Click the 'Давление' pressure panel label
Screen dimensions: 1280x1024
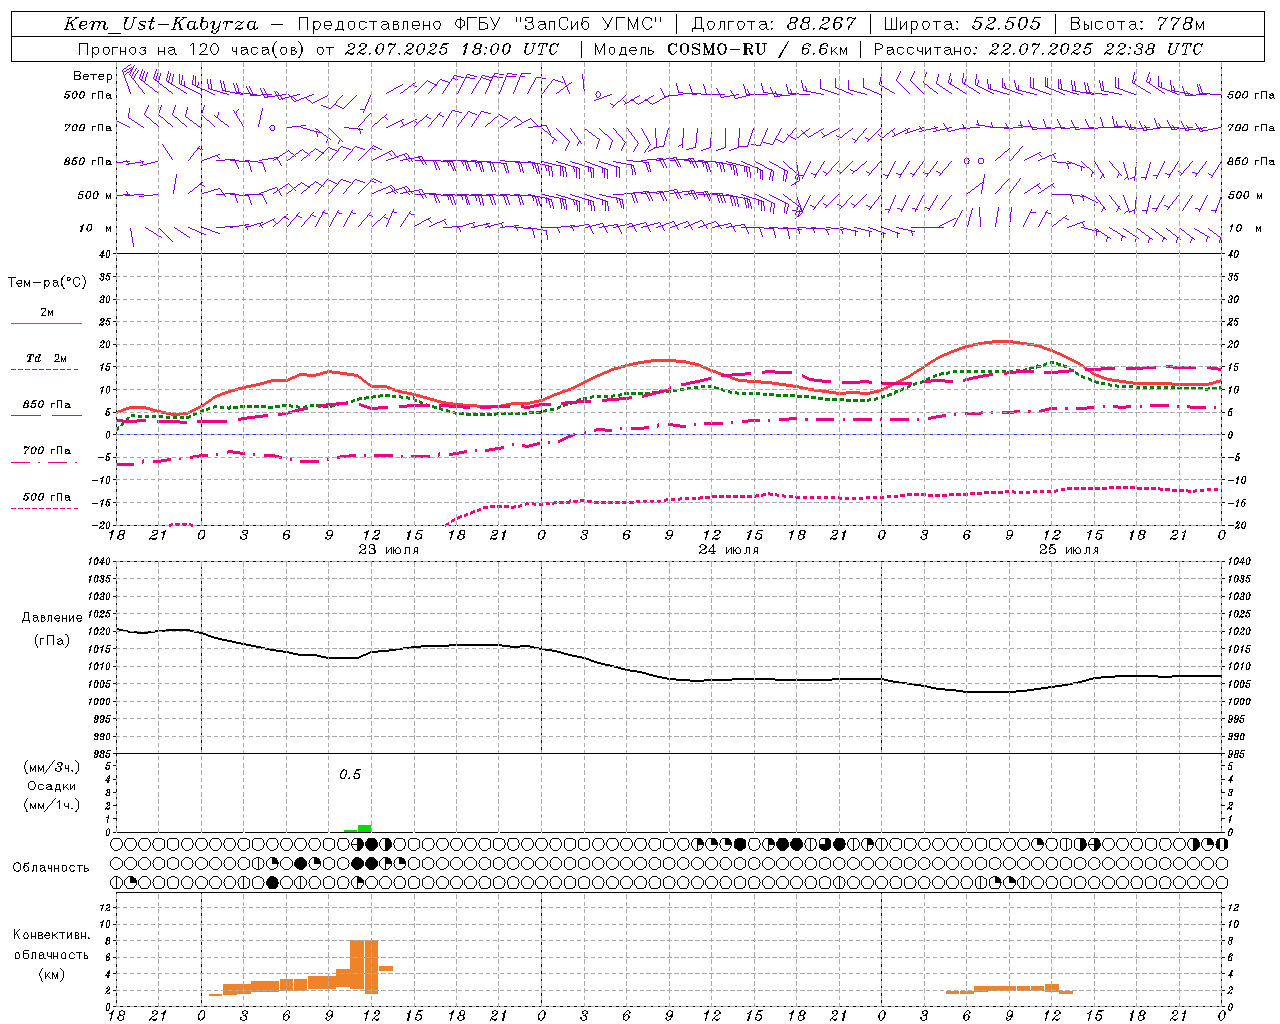coord(51,618)
